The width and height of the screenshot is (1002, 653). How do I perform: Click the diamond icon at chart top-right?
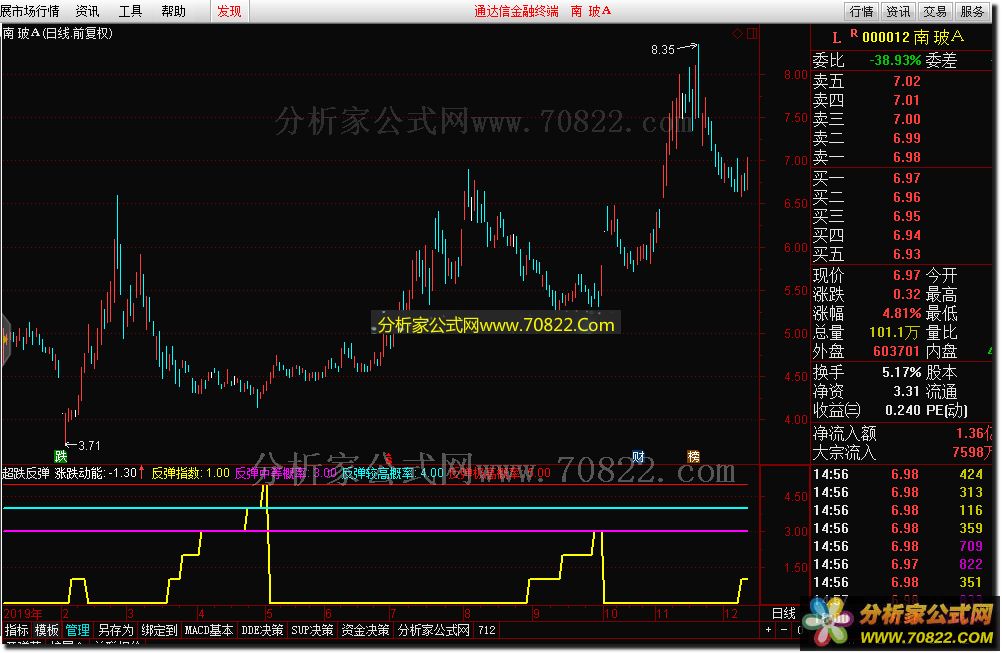(737, 33)
